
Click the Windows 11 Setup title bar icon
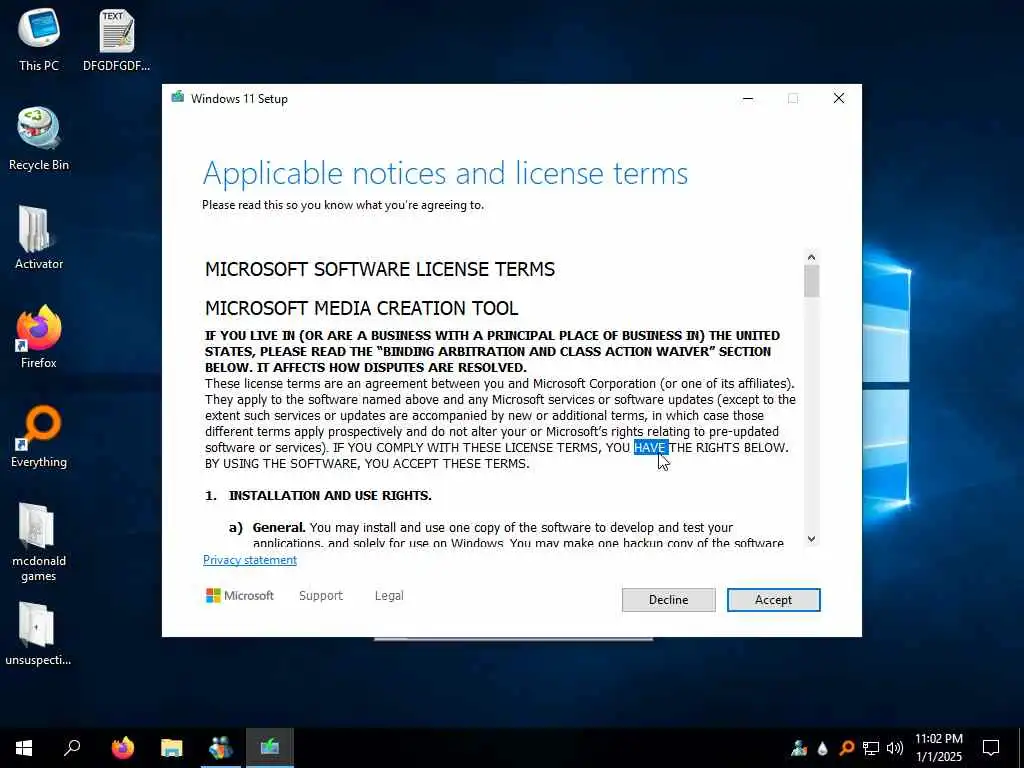178,98
